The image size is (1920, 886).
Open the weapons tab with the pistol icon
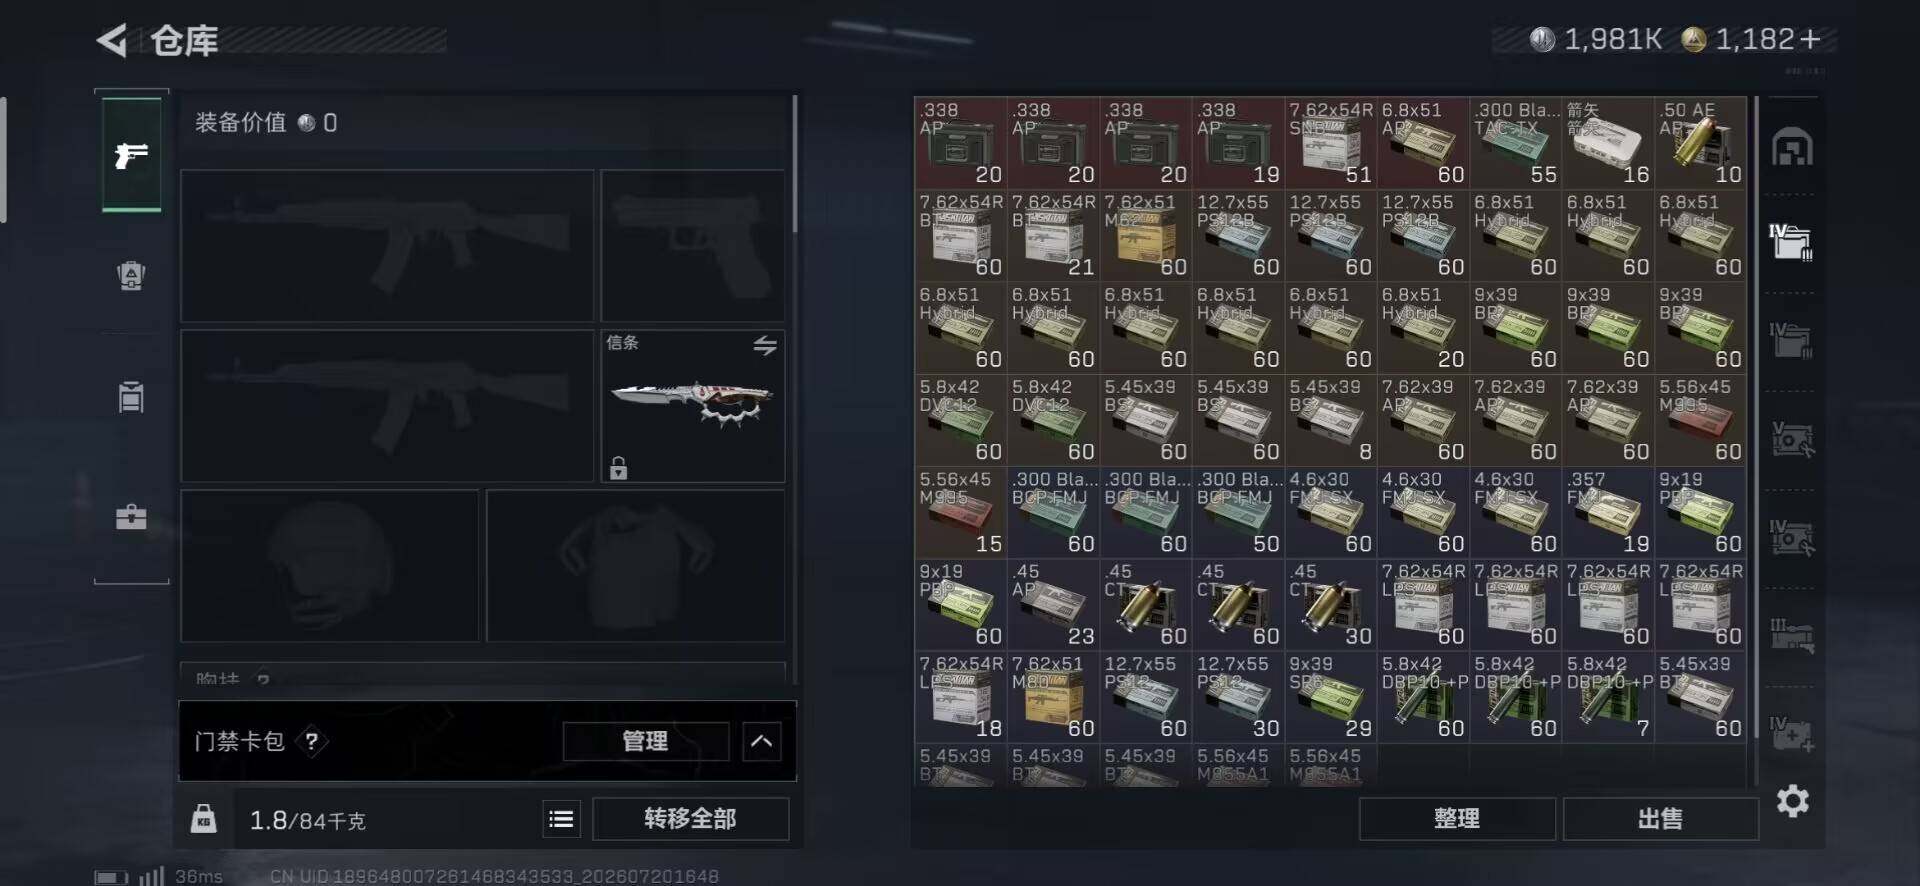(x=131, y=155)
